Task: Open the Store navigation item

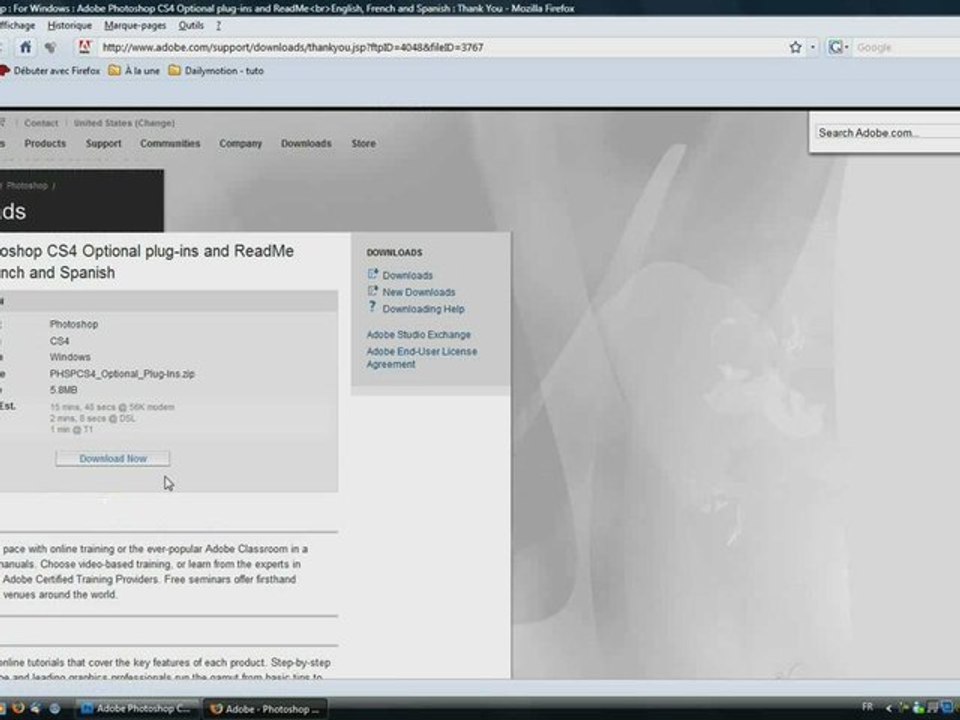Action: click(x=364, y=143)
